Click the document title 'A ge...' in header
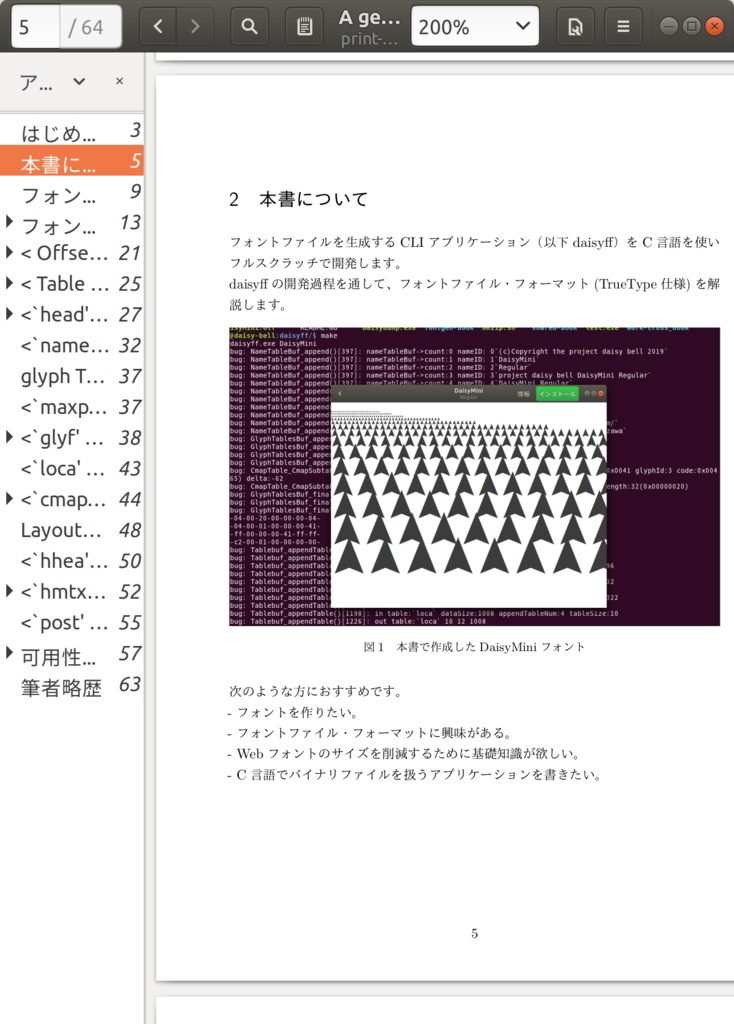734x1024 pixels. (369, 18)
